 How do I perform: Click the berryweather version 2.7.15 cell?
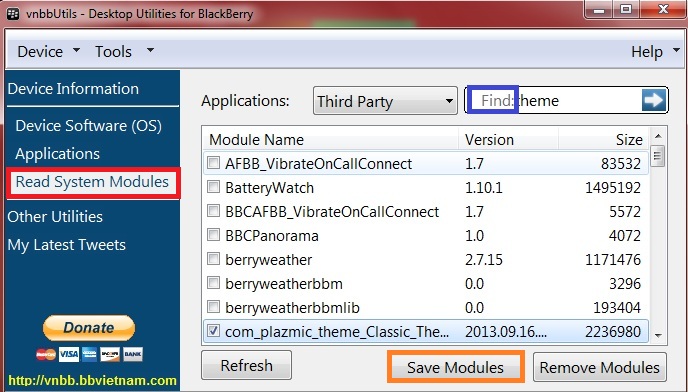click(x=484, y=259)
